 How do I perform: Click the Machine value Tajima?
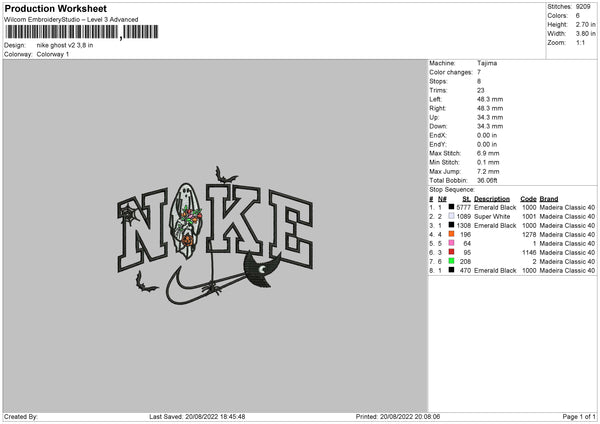487,63
